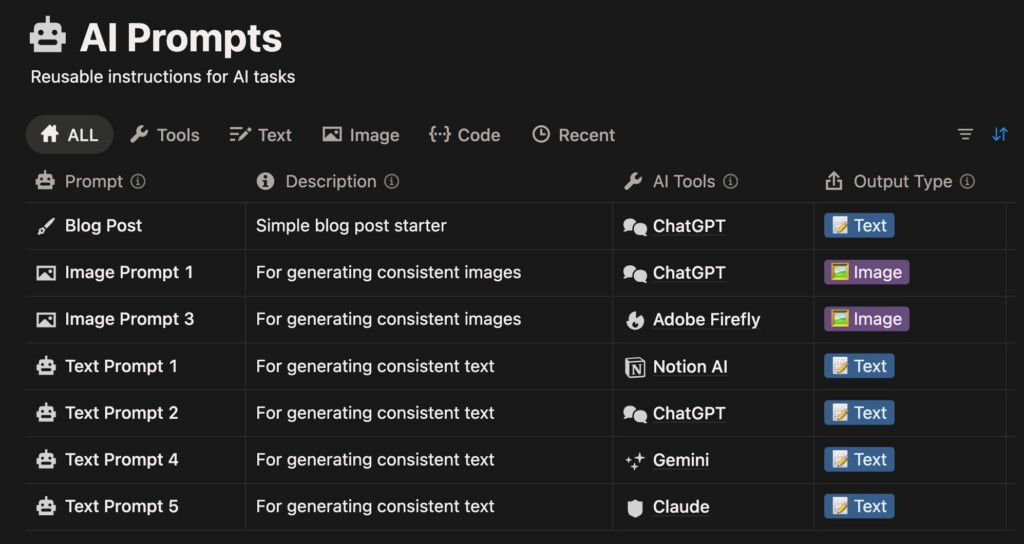Click the Text tag in Blog Post row
The width and height of the screenshot is (1024, 544).
[859, 226]
